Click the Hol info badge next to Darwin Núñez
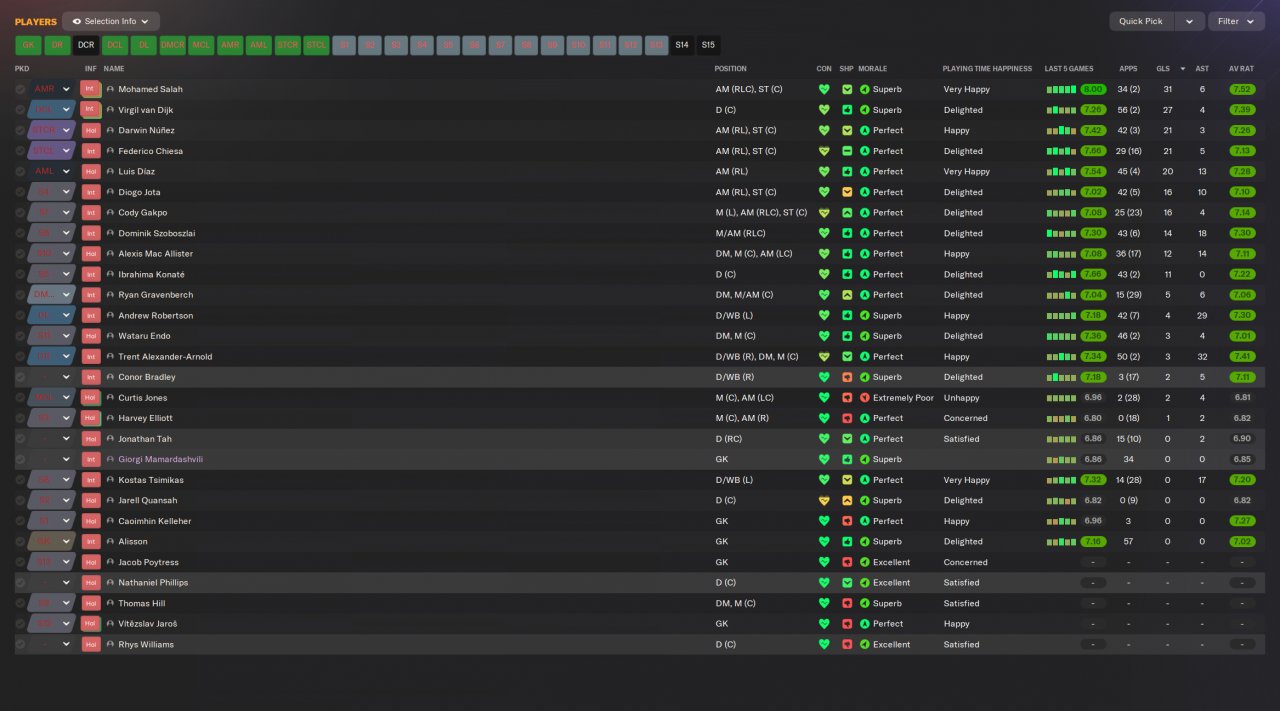This screenshot has width=1280, height=711. [91, 130]
